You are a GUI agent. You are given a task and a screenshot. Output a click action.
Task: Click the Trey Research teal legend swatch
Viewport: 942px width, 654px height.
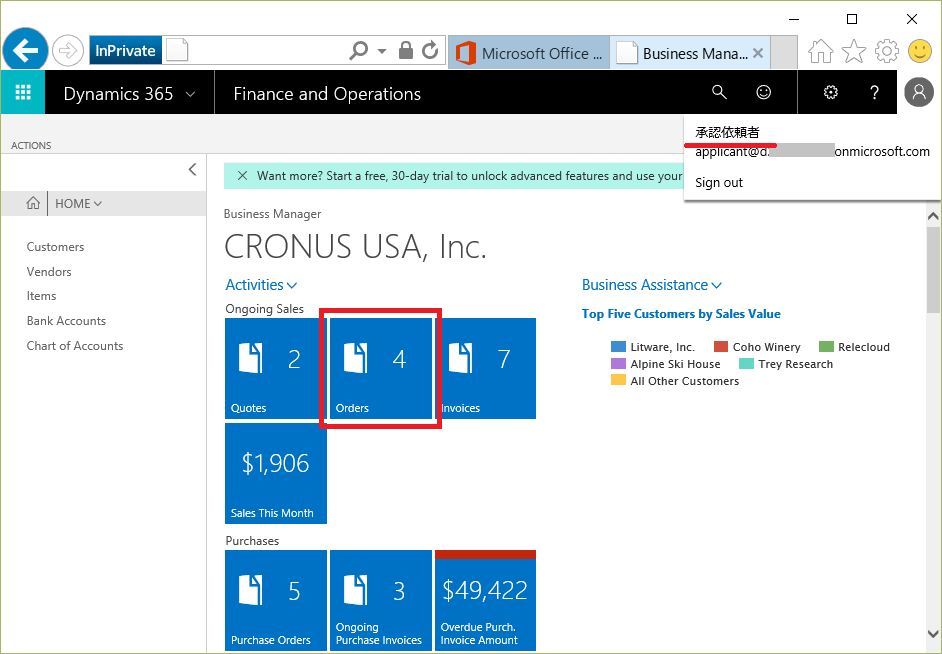(x=746, y=363)
